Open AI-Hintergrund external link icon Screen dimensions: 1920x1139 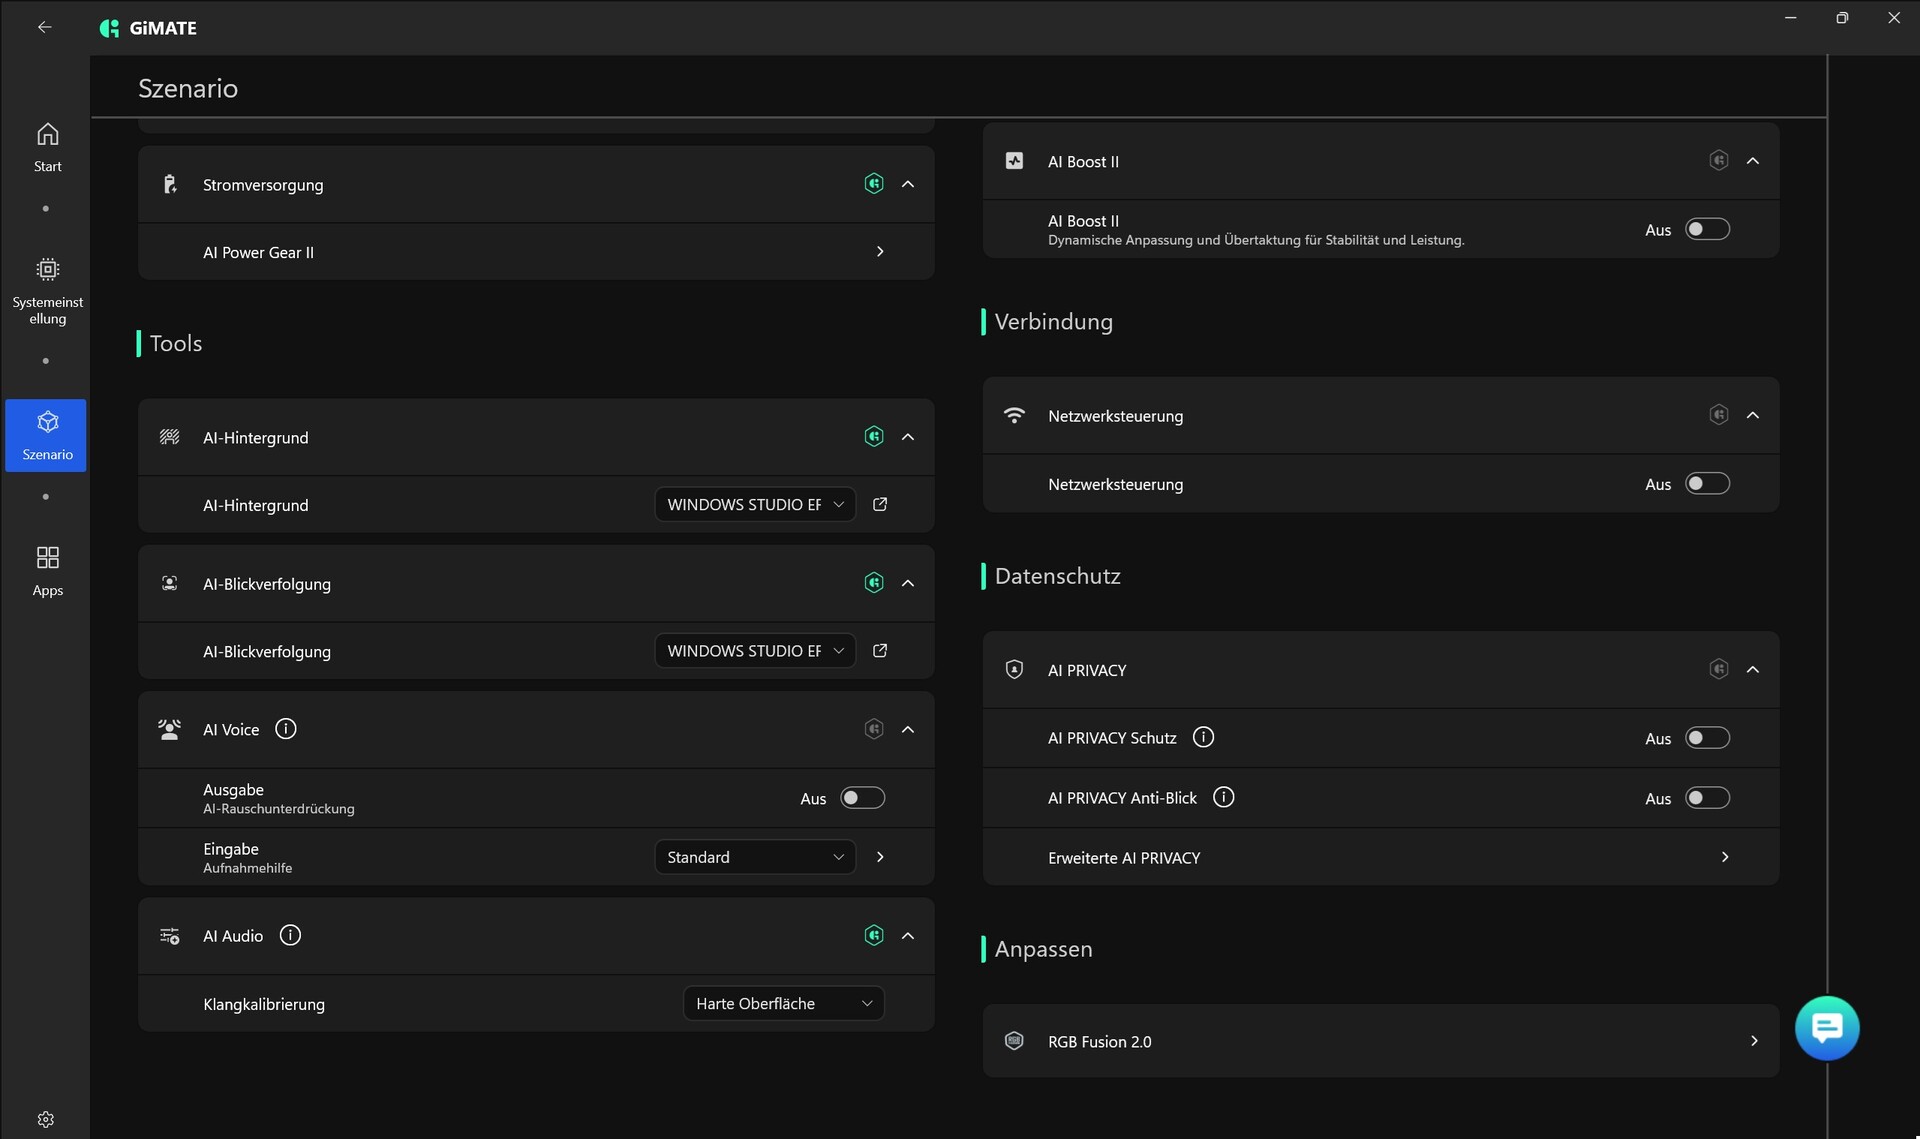[880, 505]
